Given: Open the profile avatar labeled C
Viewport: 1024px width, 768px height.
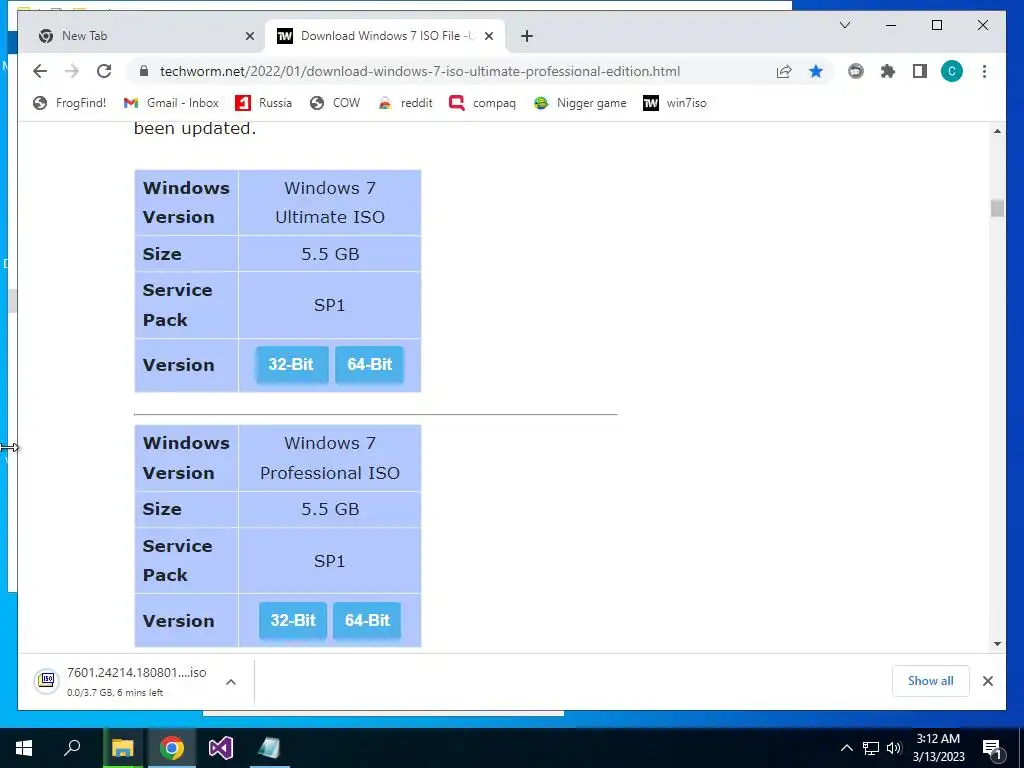Looking at the screenshot, I should click(952, 71).
